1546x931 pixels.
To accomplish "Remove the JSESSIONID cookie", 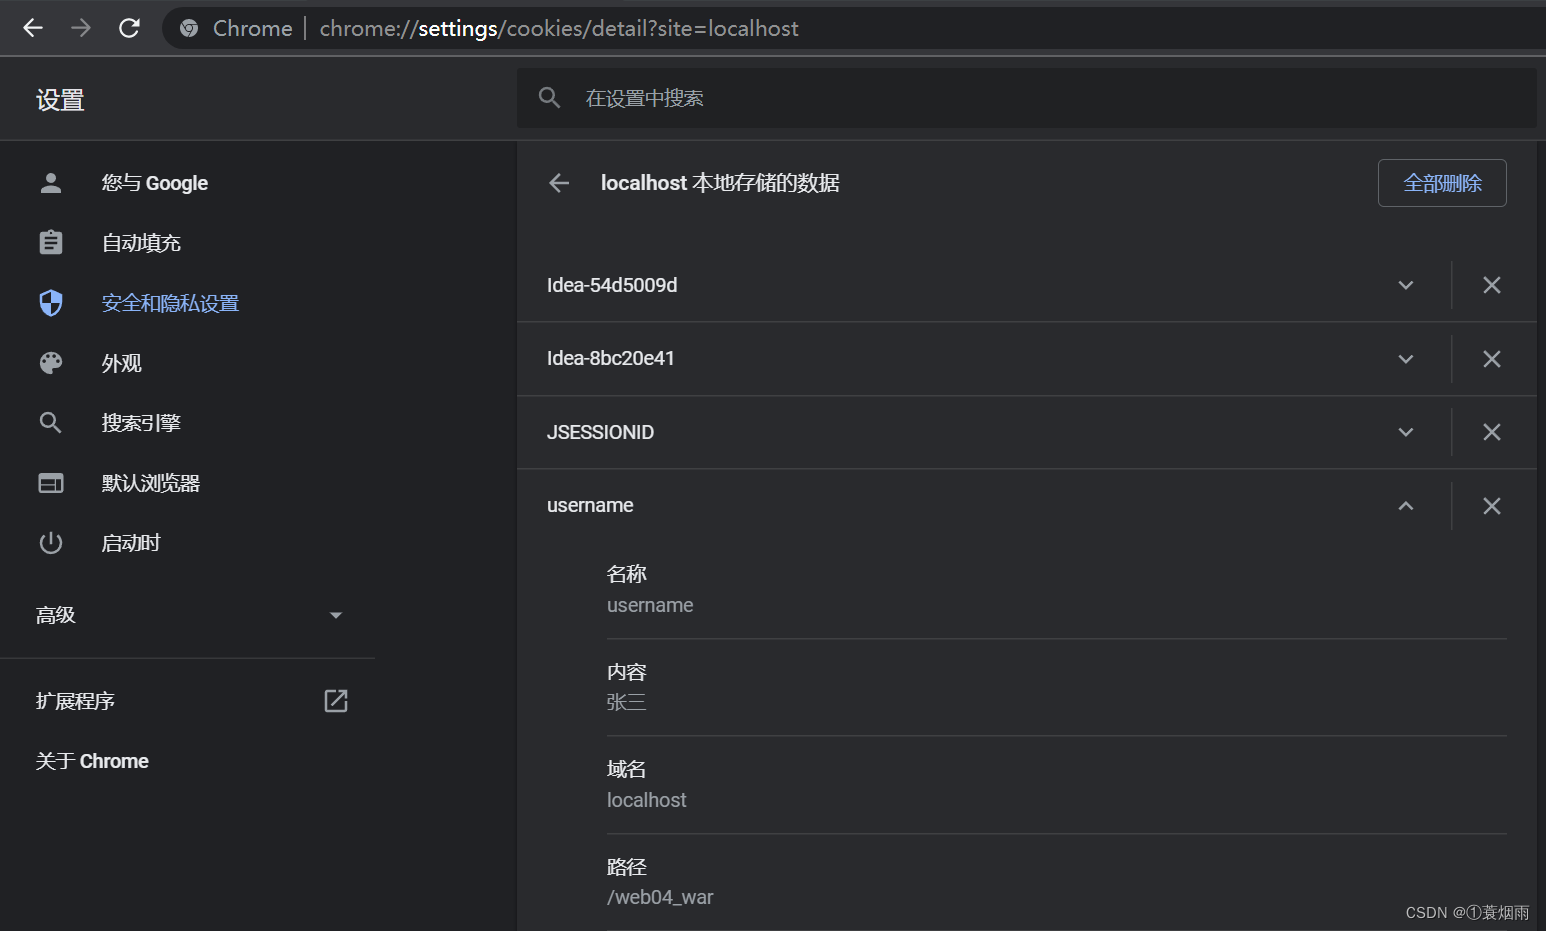I will click(x=1492, y=432).
